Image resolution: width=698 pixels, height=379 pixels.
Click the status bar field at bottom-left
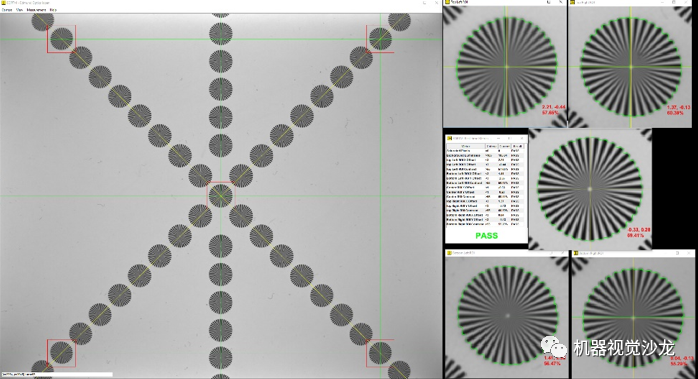57,375
